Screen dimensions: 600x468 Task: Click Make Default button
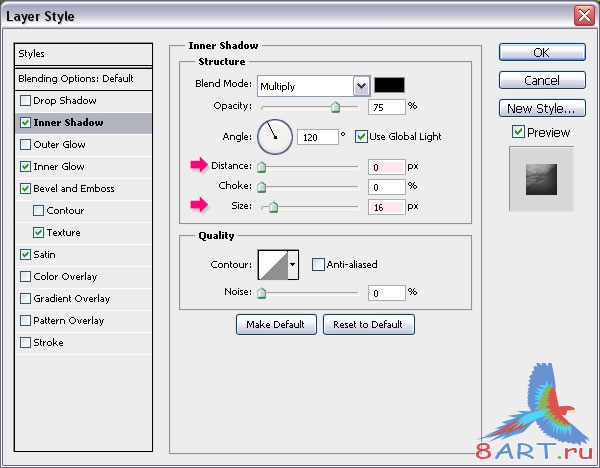pos(276,325)
